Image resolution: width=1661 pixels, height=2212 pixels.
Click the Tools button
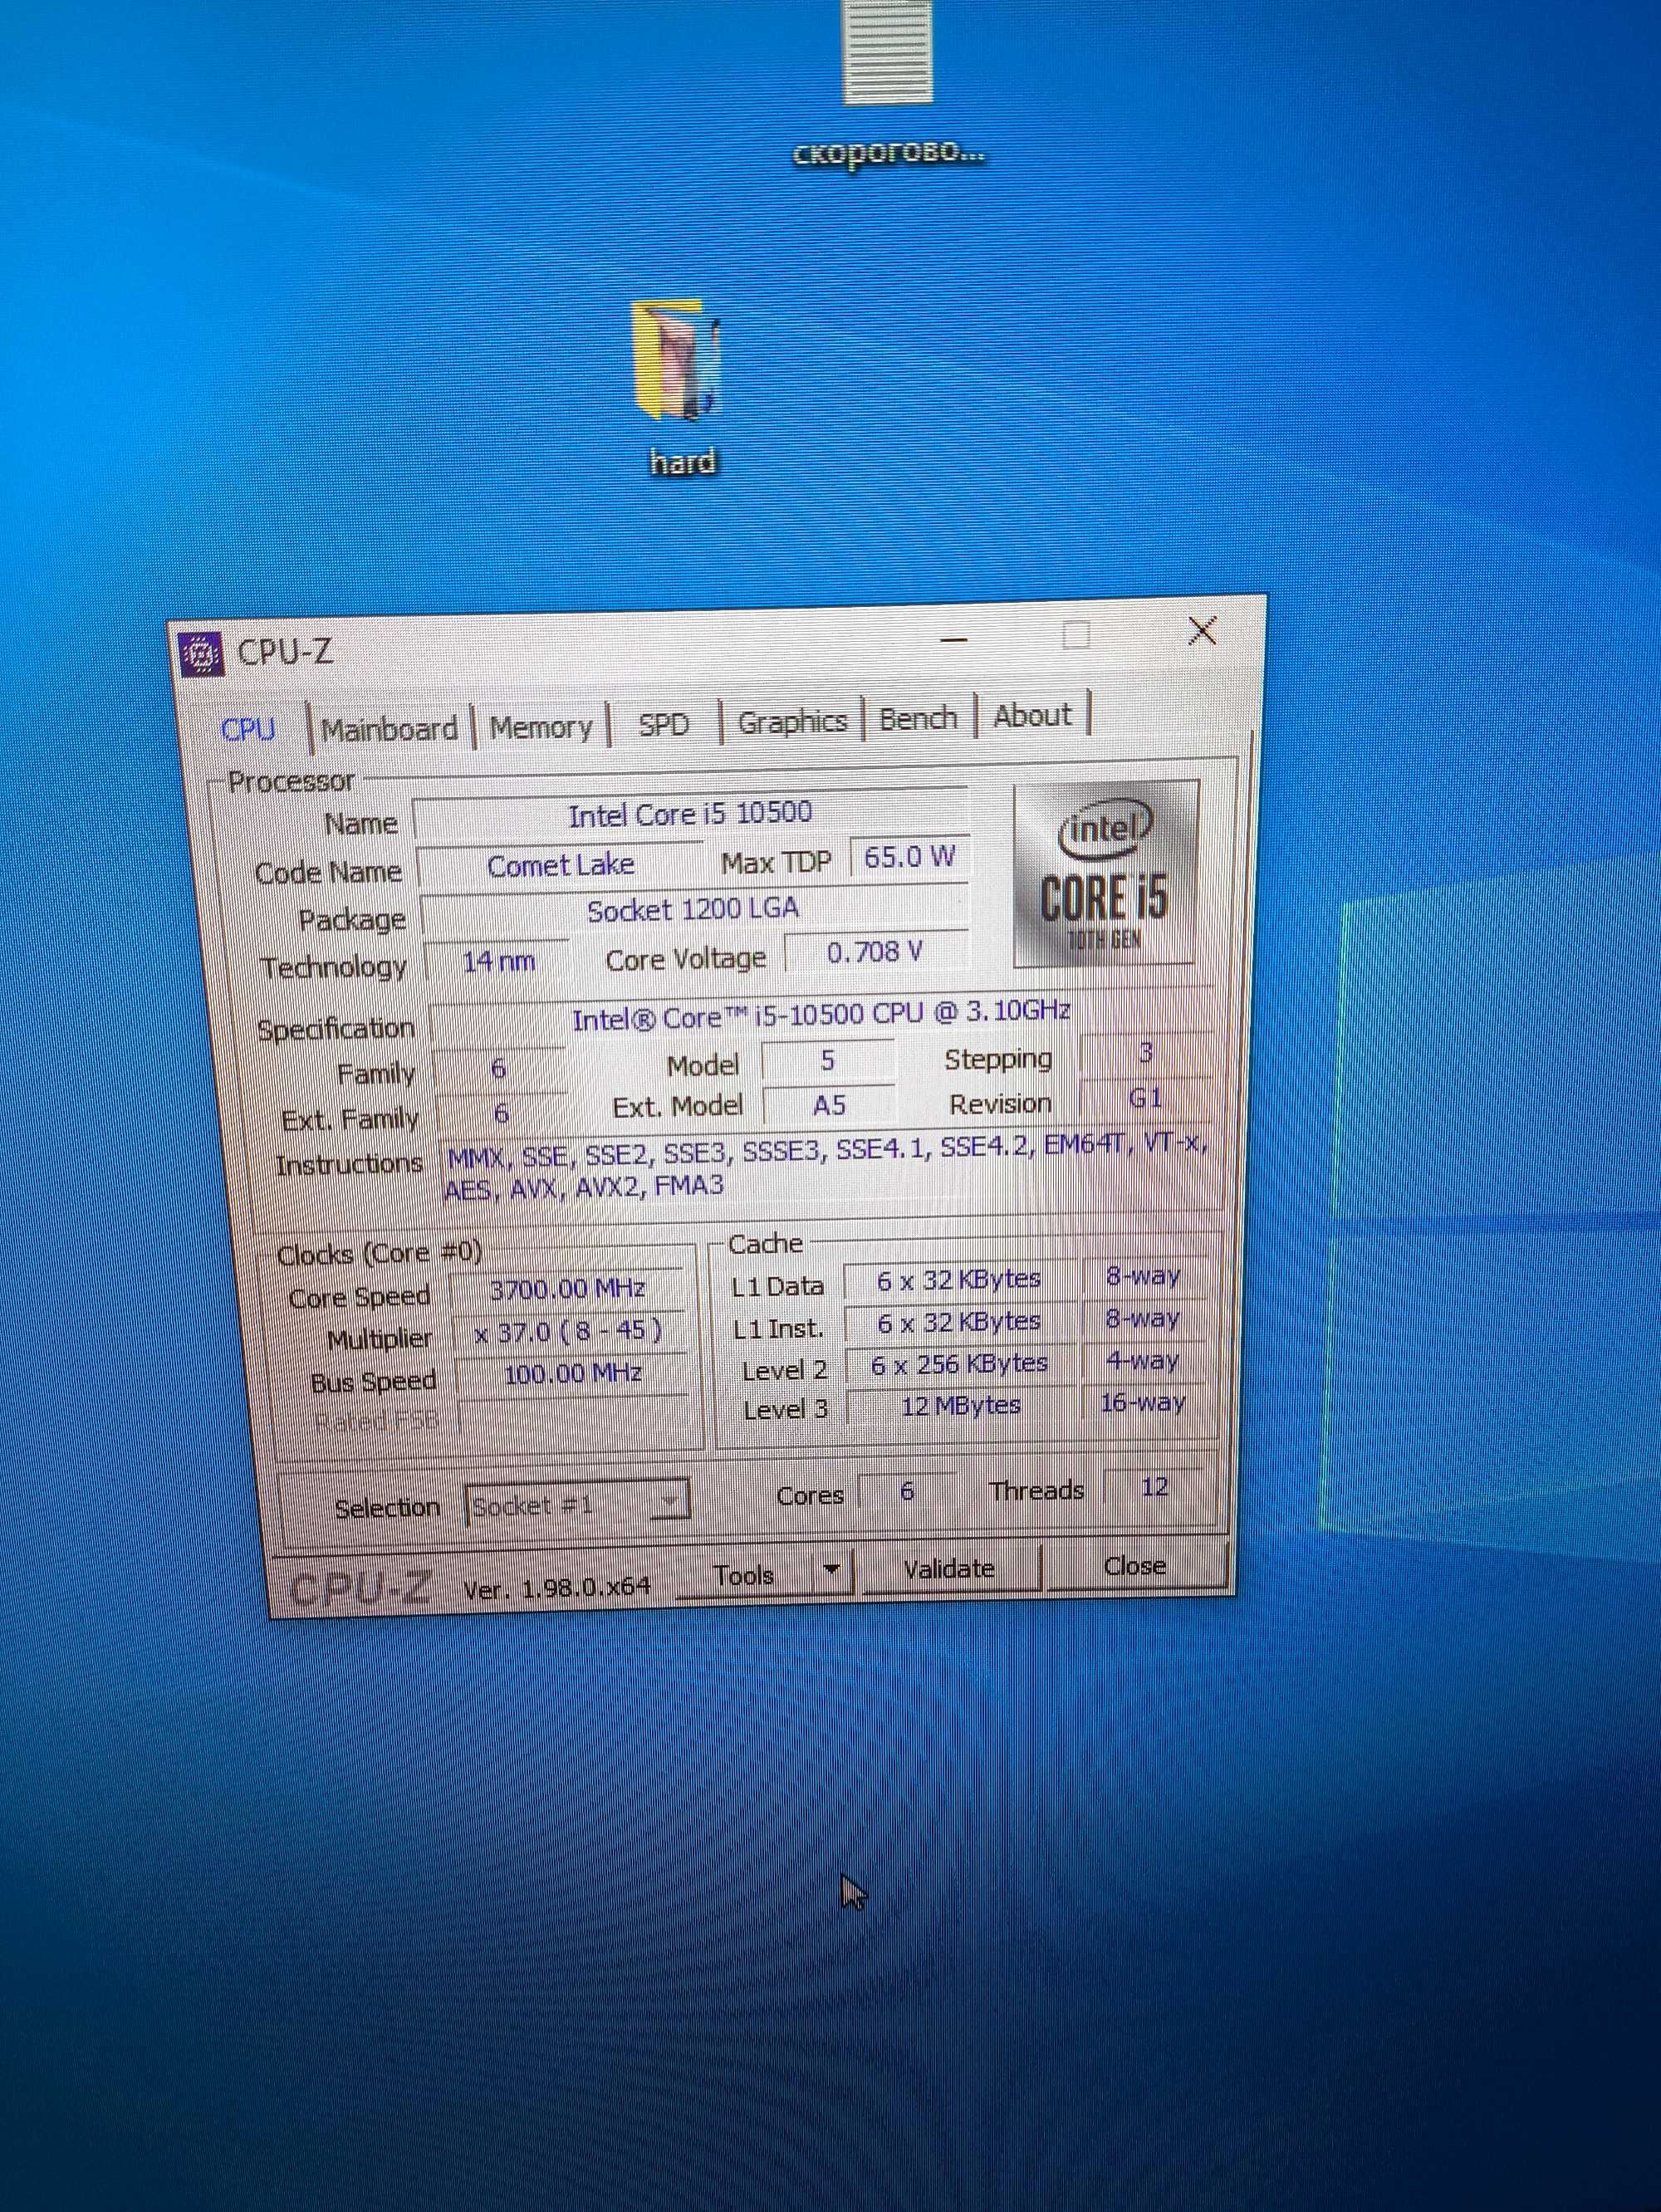click(745, 1574)
